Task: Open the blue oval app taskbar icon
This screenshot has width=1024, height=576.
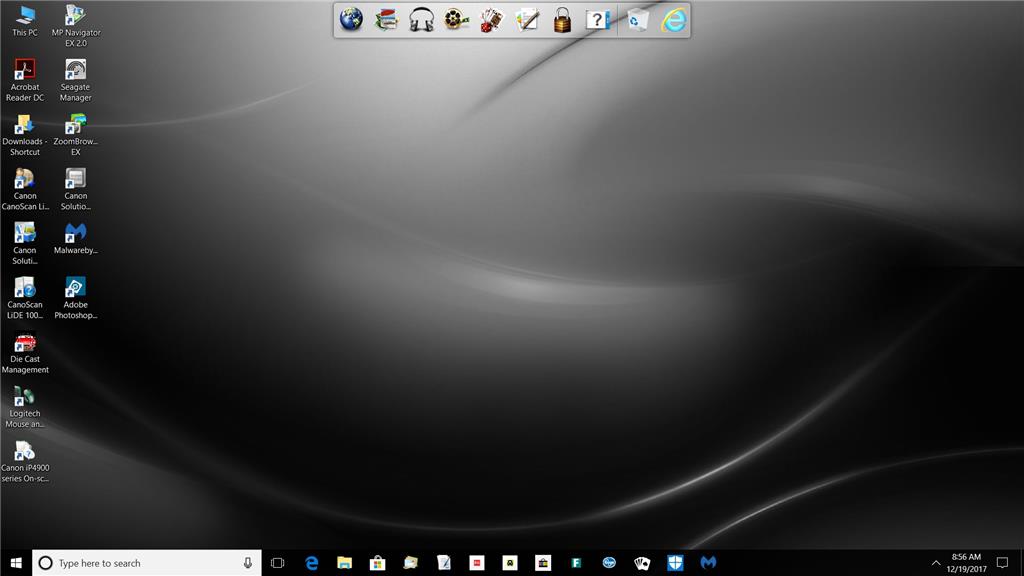Action: click(x=609, y=562)
